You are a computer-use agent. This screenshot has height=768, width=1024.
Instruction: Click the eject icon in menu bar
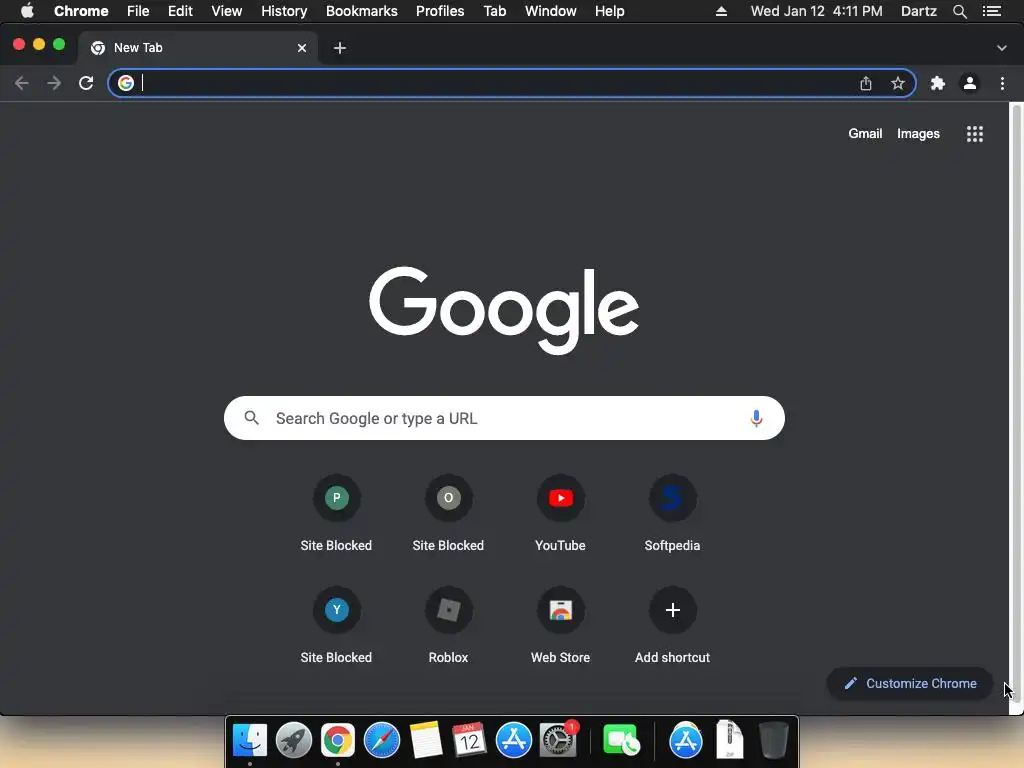tap(722, 11)
